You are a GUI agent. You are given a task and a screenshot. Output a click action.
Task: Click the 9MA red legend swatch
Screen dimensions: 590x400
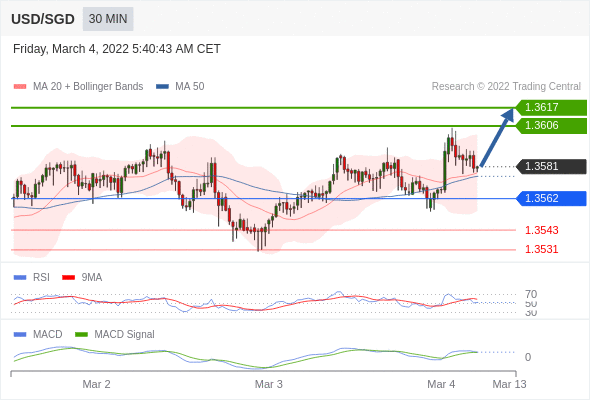[x=68, y=278]
